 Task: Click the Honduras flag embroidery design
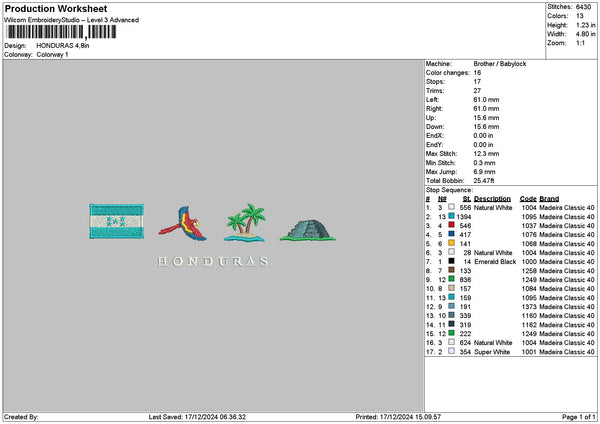click(117, 221)
